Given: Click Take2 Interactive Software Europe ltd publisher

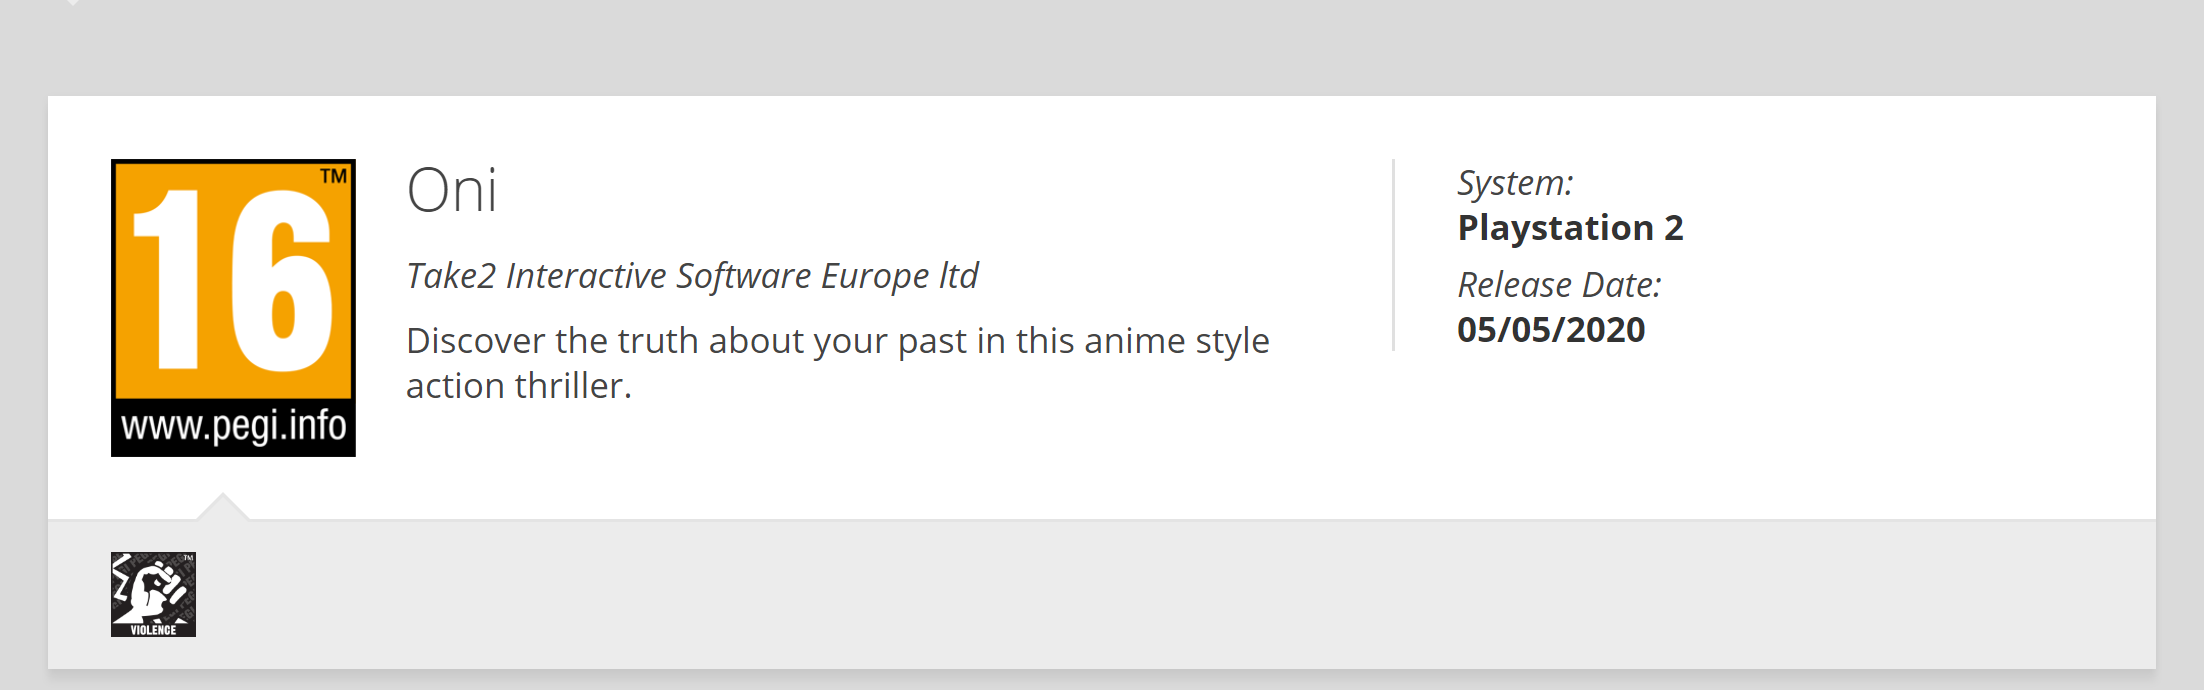Looking at the screenshot, I should tap(692, 275).
